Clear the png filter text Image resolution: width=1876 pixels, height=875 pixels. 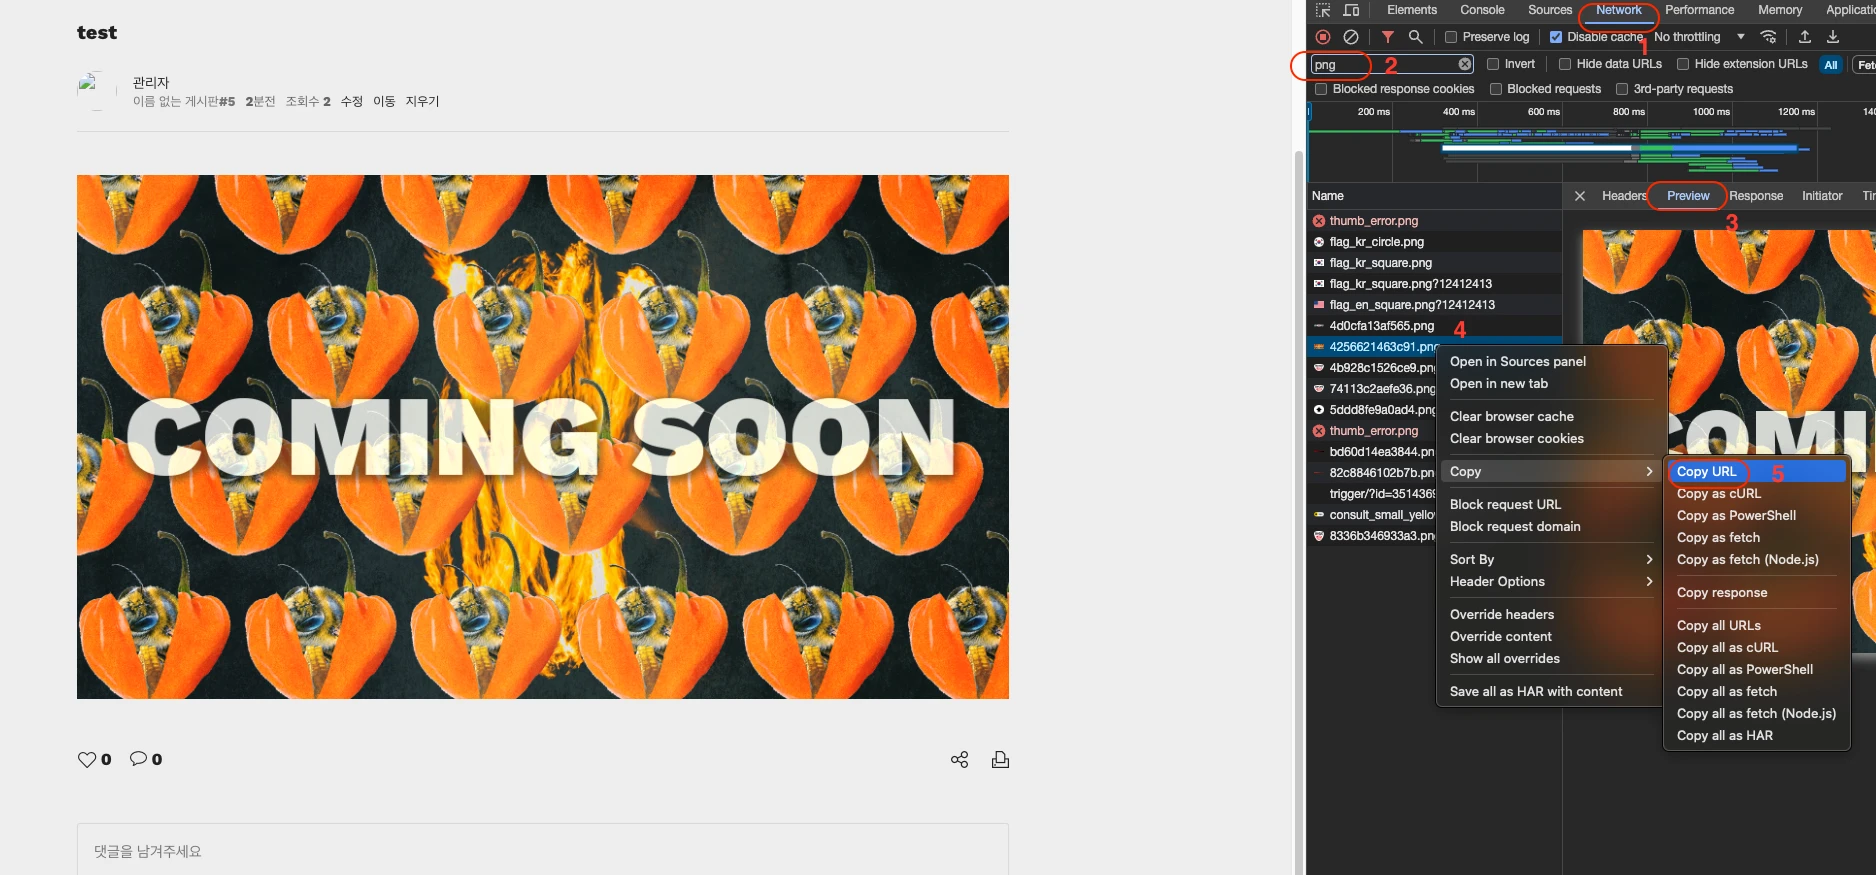click(x=1465, y=64)
